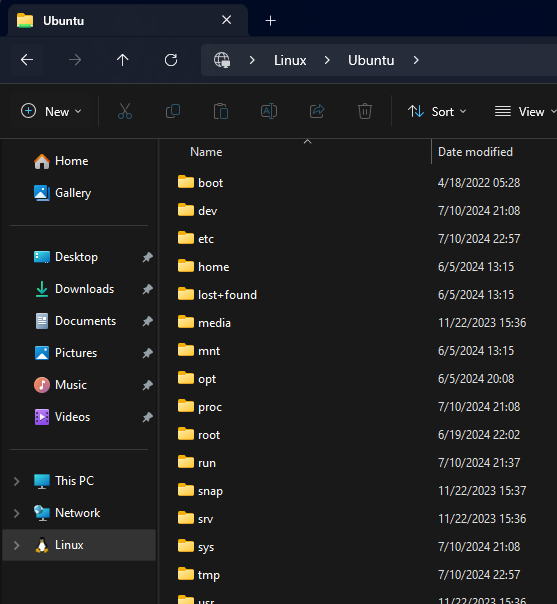Open Home in the navigation pane
This screenshot has width=557, height=604.
61,161
